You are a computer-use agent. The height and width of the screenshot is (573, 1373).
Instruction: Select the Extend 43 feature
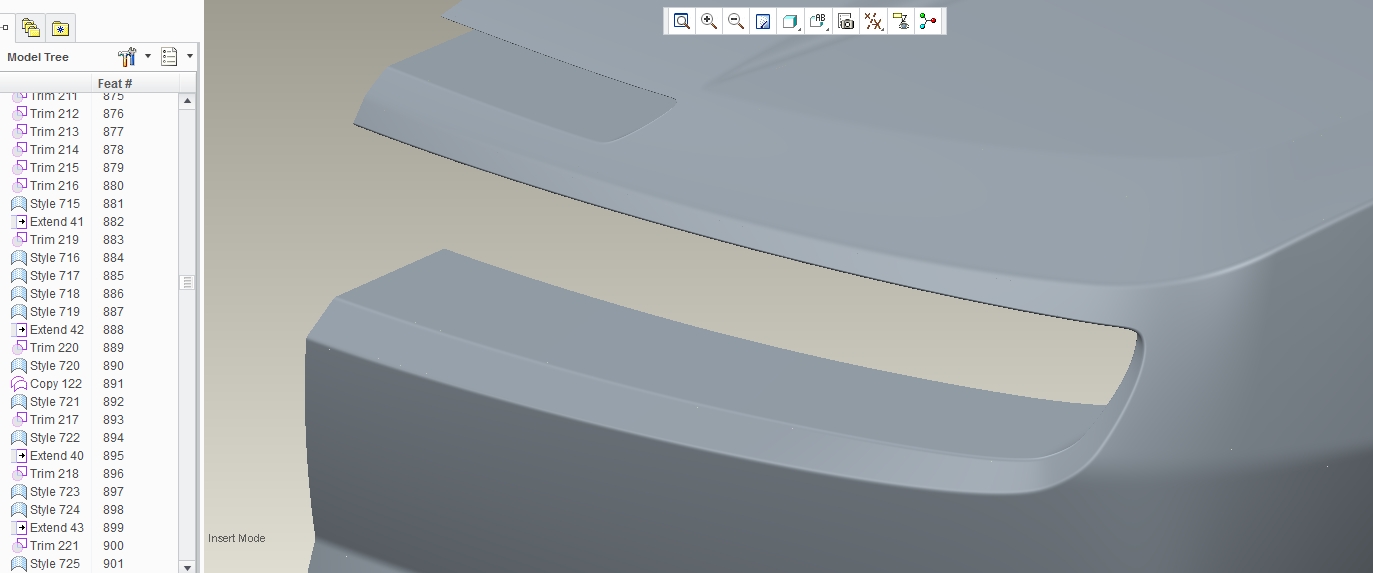pos(47,528)
